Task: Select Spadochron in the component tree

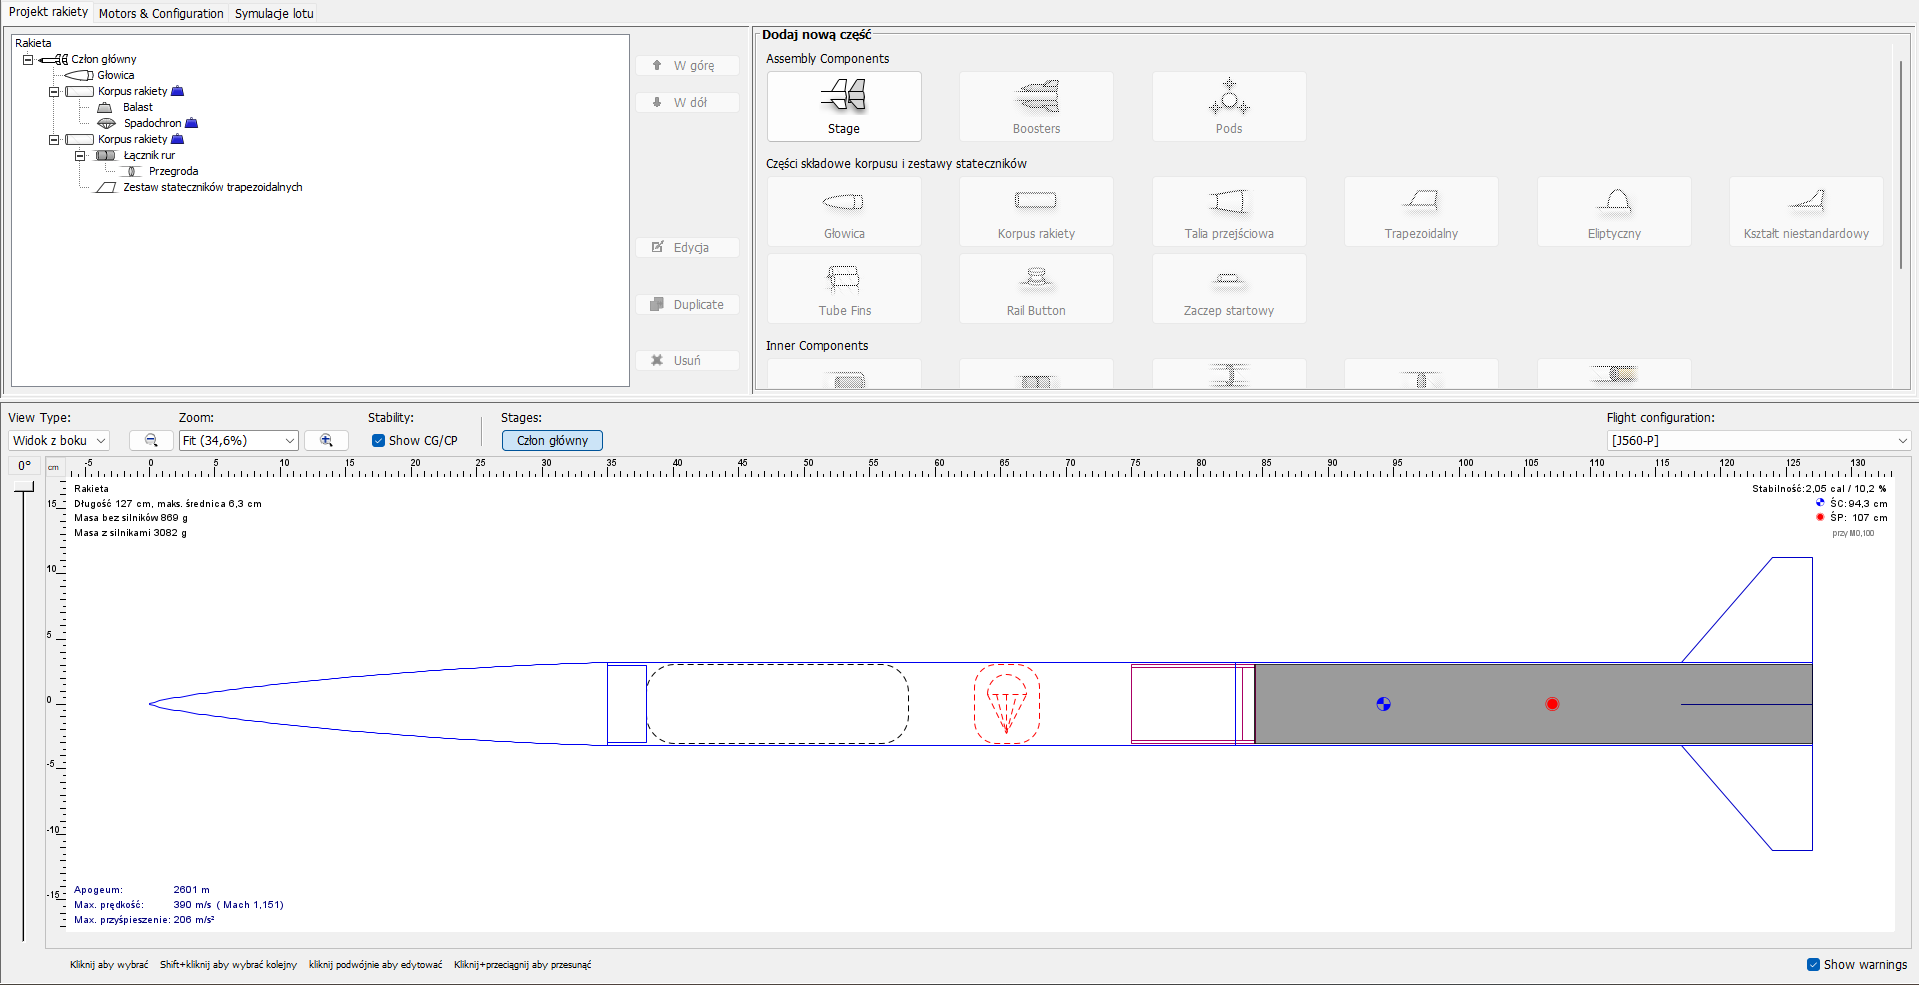Action: tap(153, 123)
